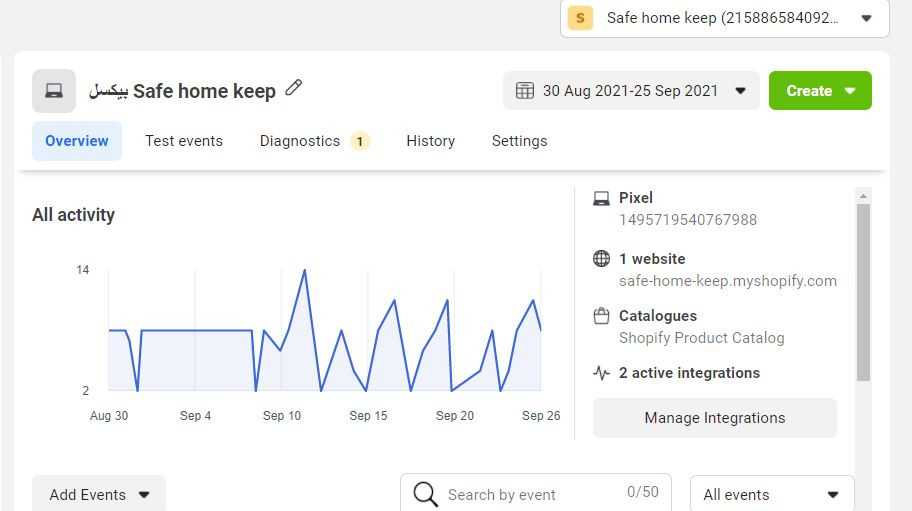This screenshot has width=912, height=511.
Task: Click the yellow S account icon
Action: [580, 18]
